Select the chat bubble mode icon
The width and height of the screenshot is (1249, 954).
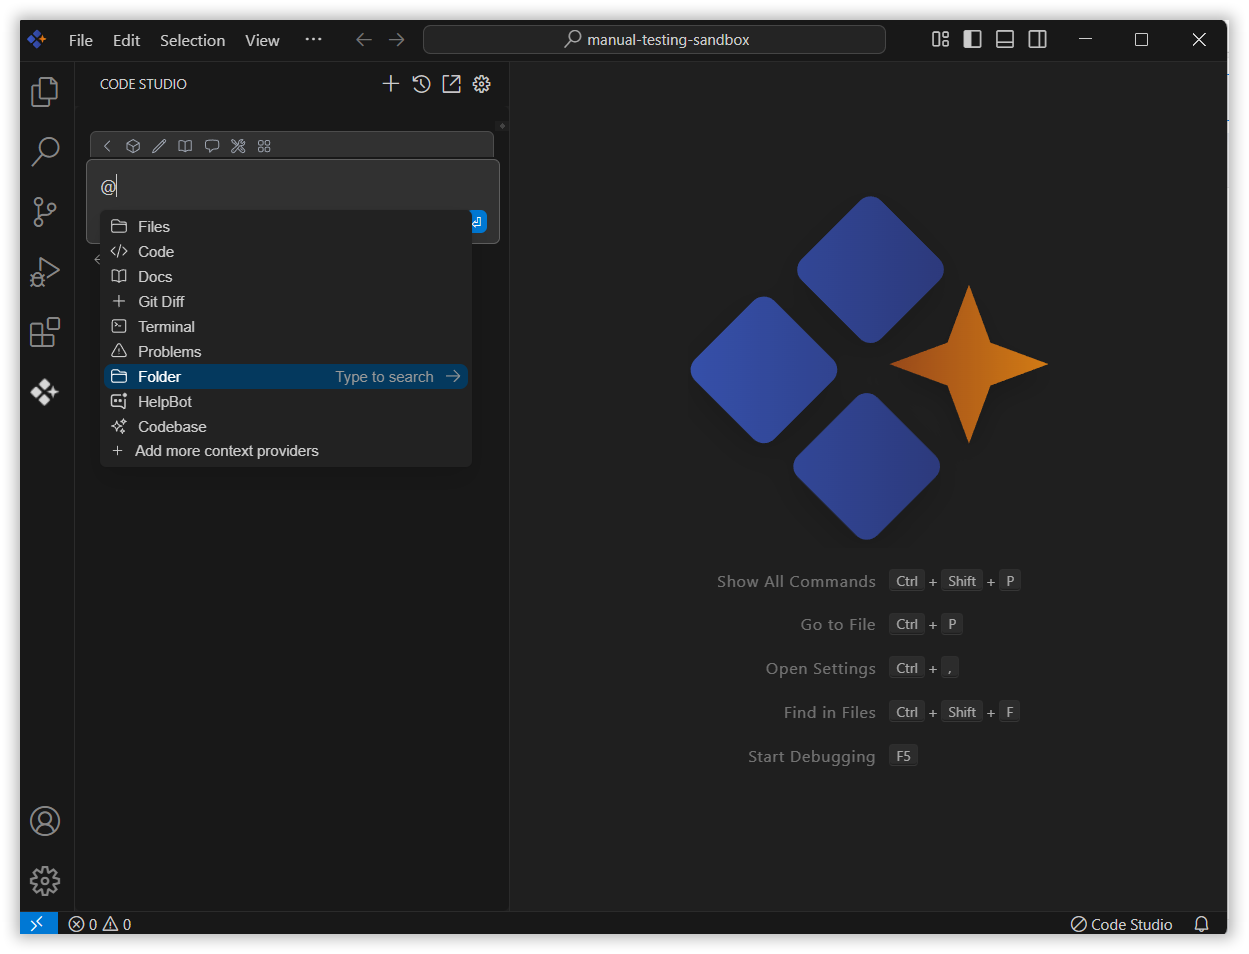(211, 146)
